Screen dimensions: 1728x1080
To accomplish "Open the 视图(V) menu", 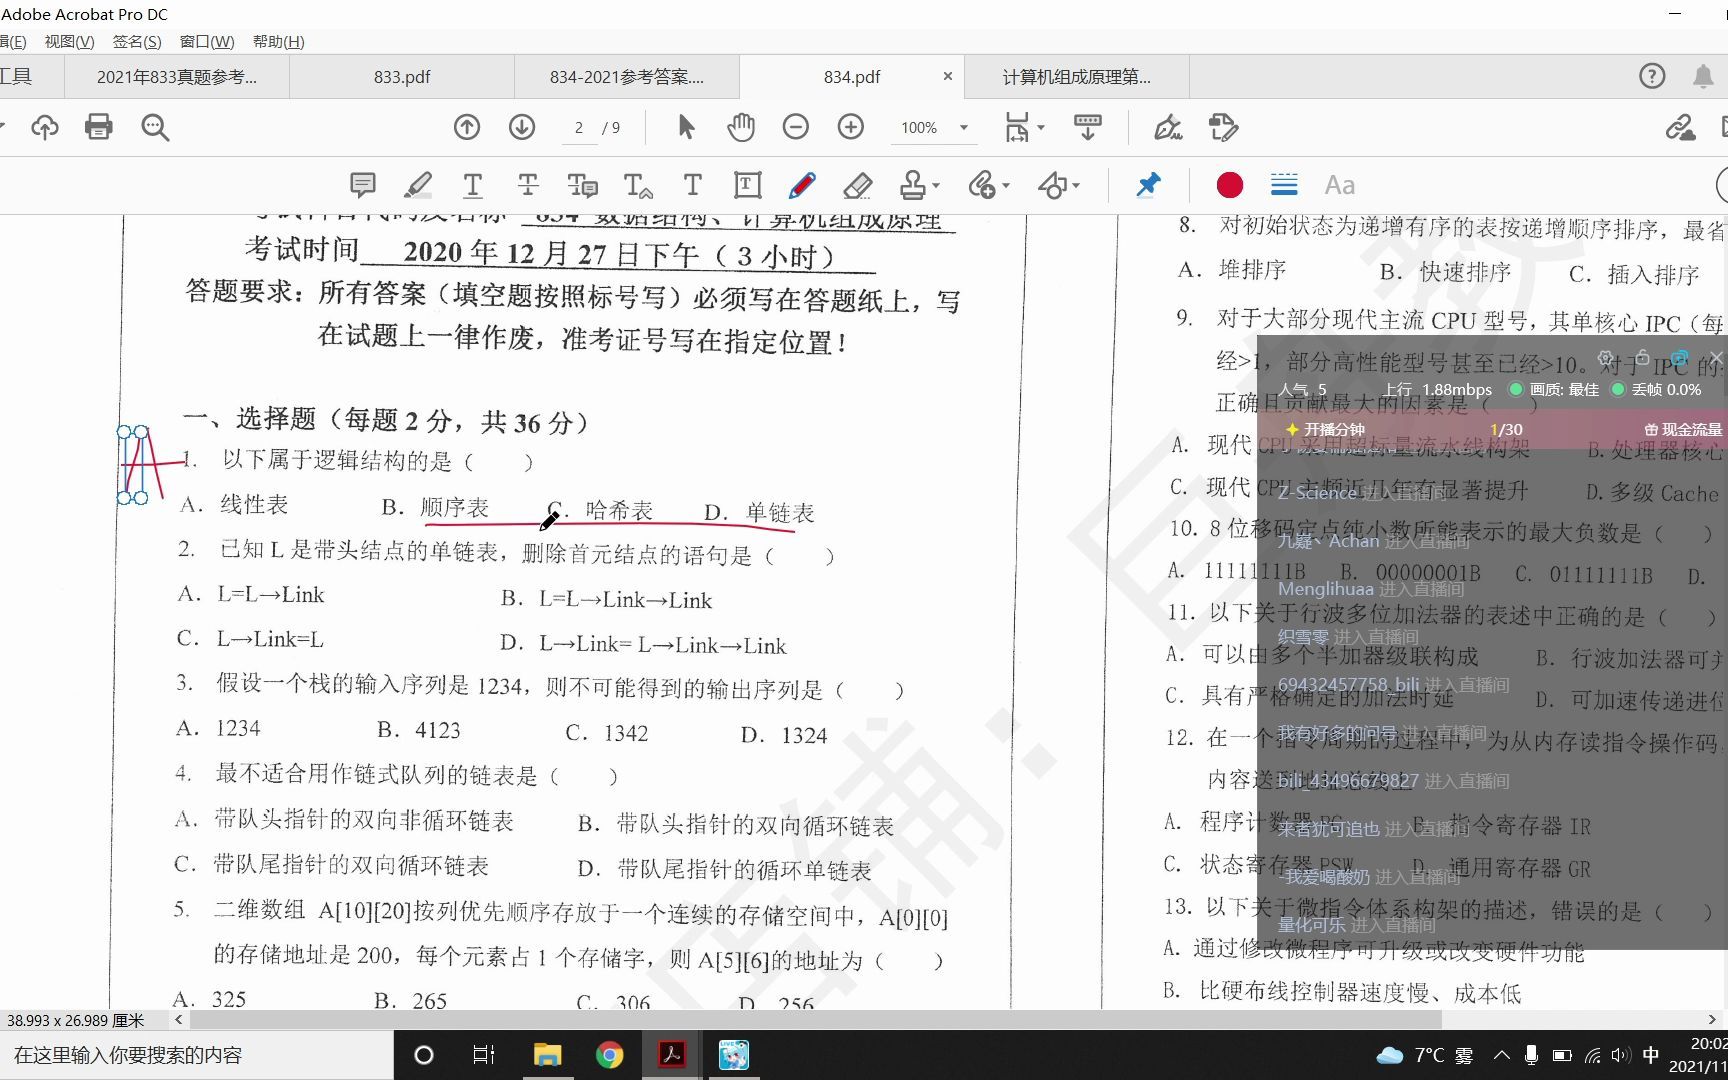I will [69, 41].
